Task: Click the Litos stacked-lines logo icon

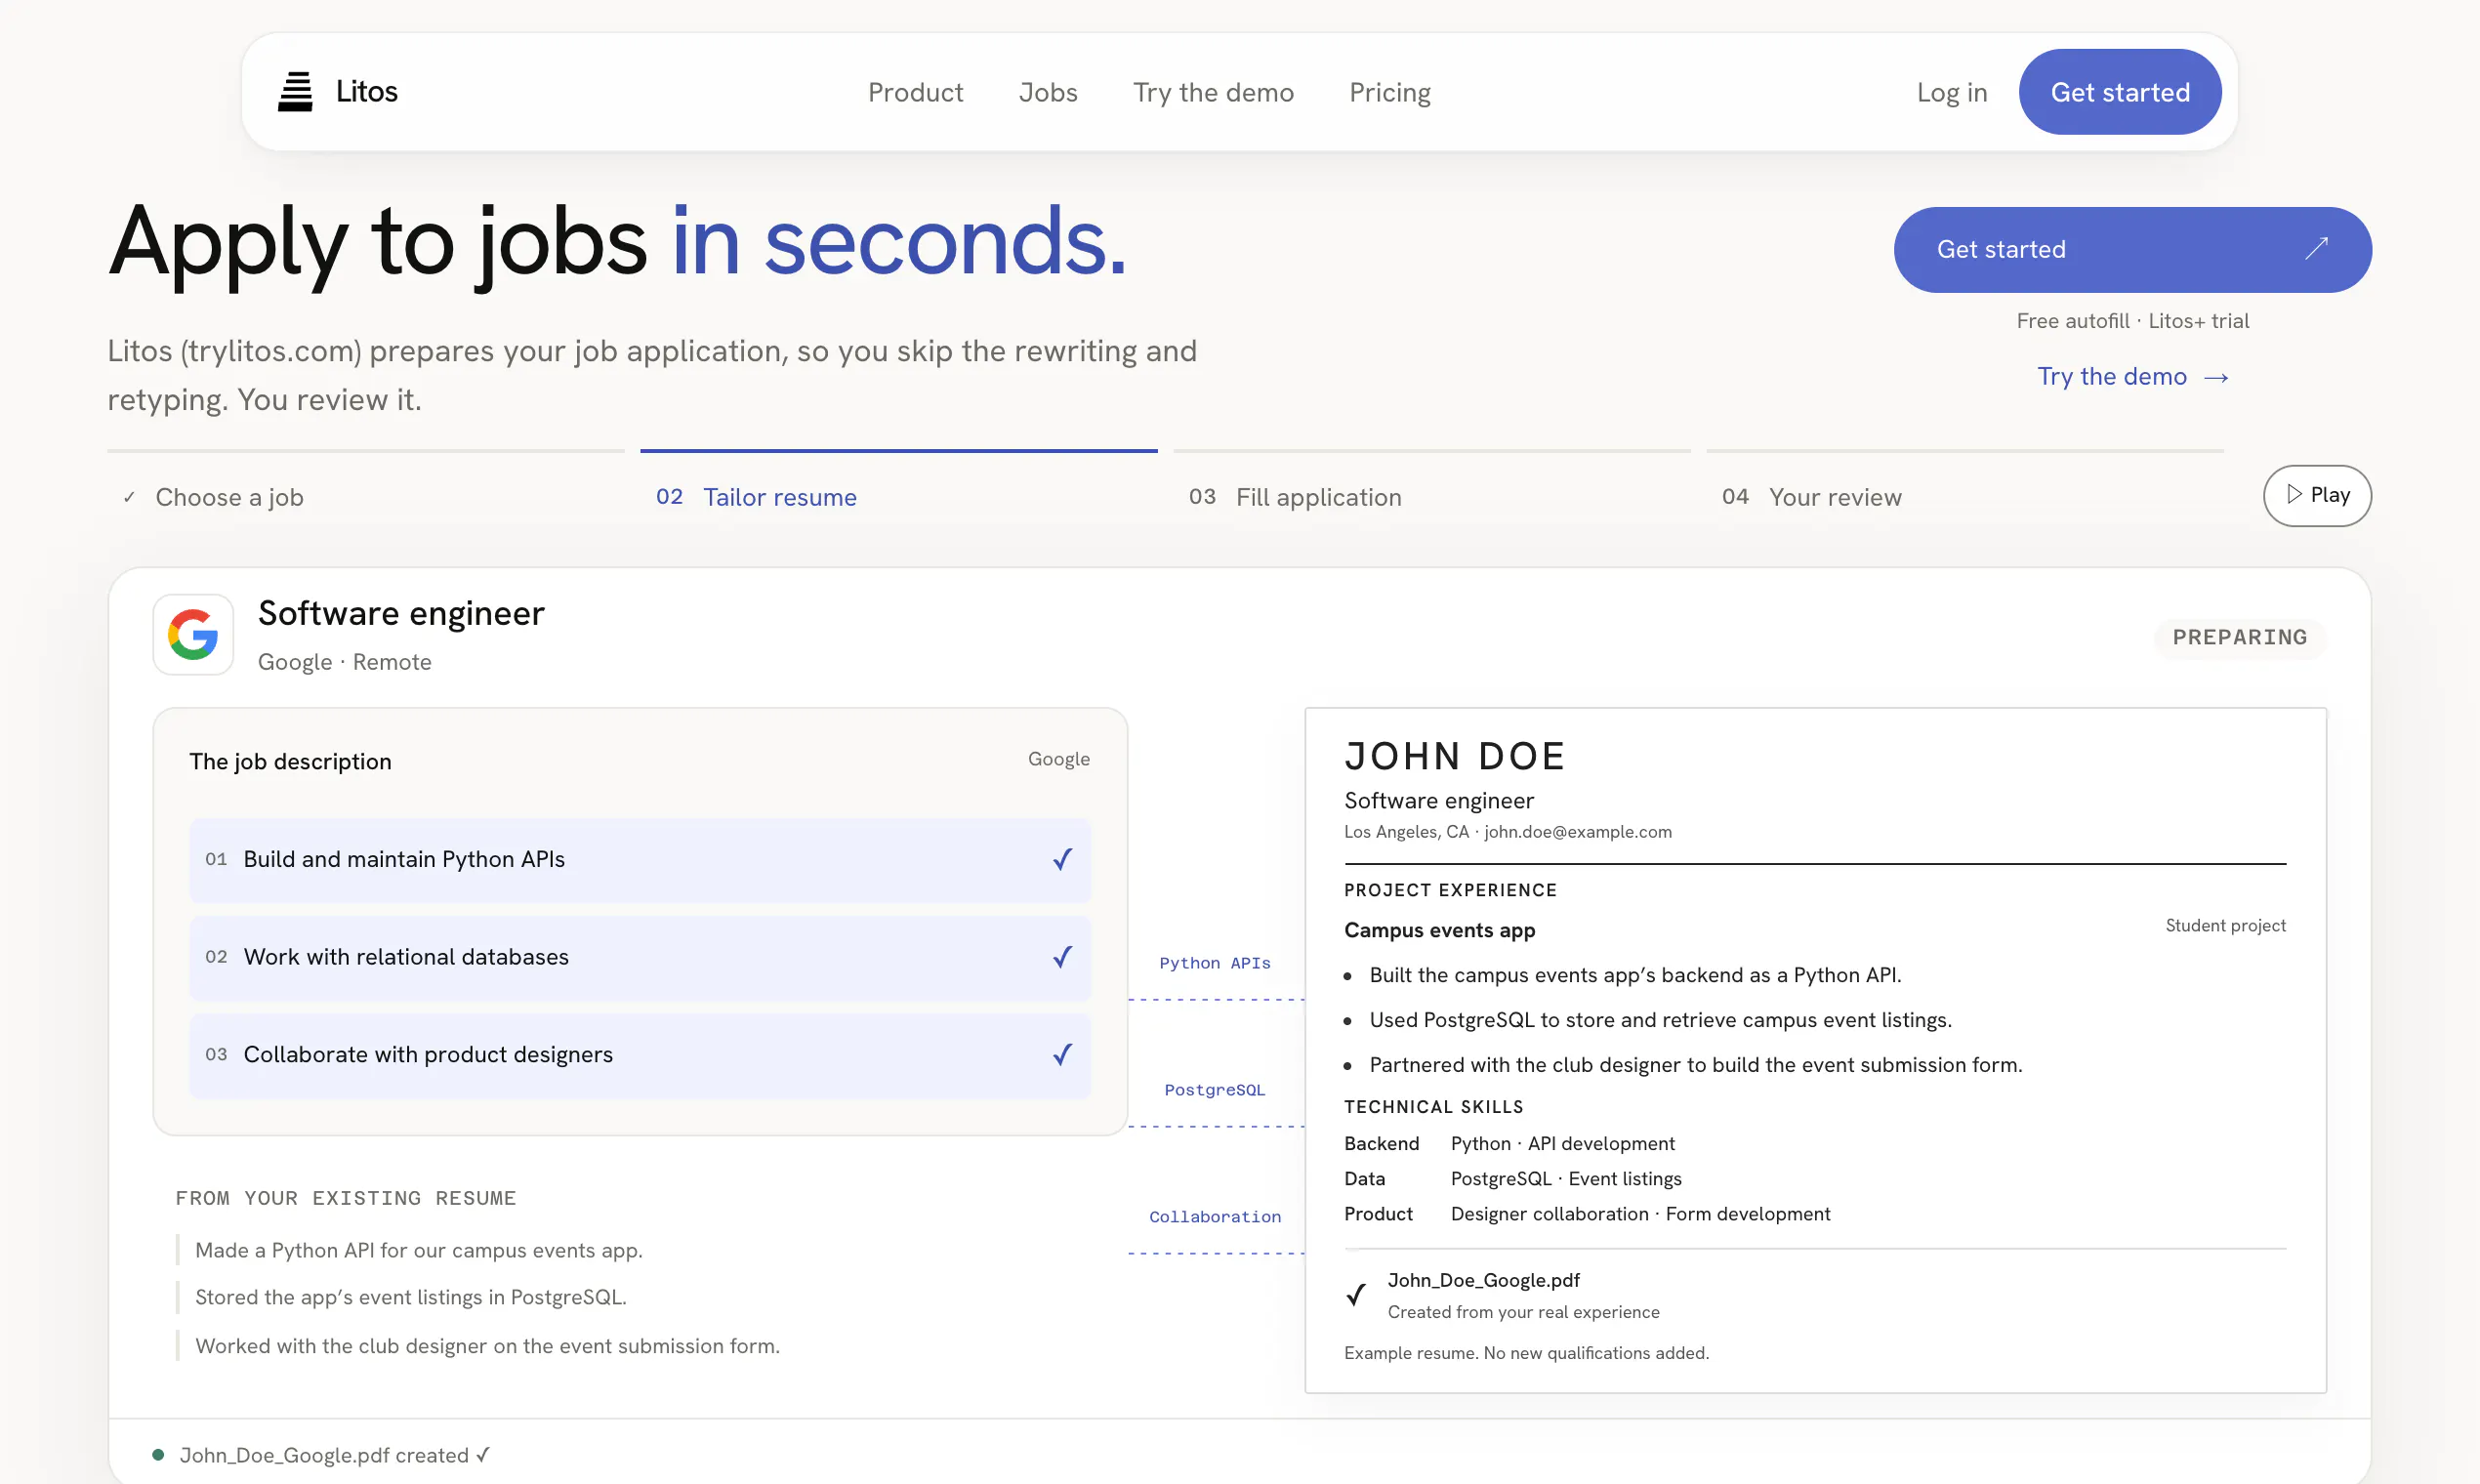Action: tap(295, 92)
